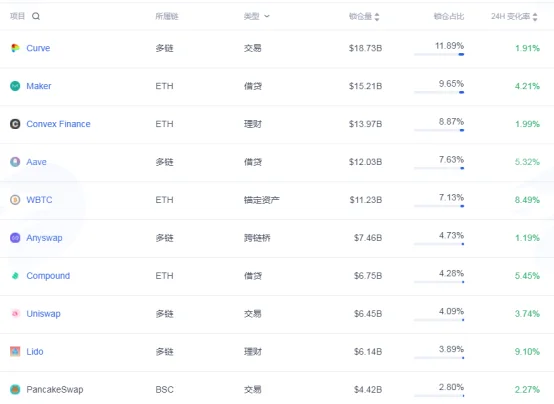Screen dimensions: 554x404
Task: Click the search icon next to 项目
Action: [36, 16]
